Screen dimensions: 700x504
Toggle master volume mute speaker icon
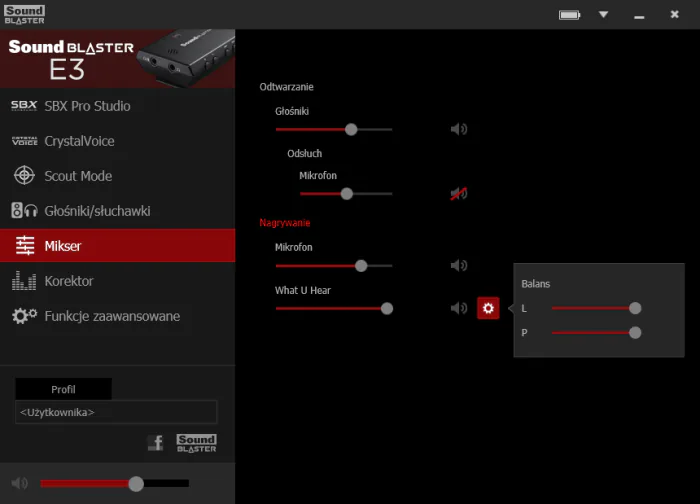(x=20, y=483)
